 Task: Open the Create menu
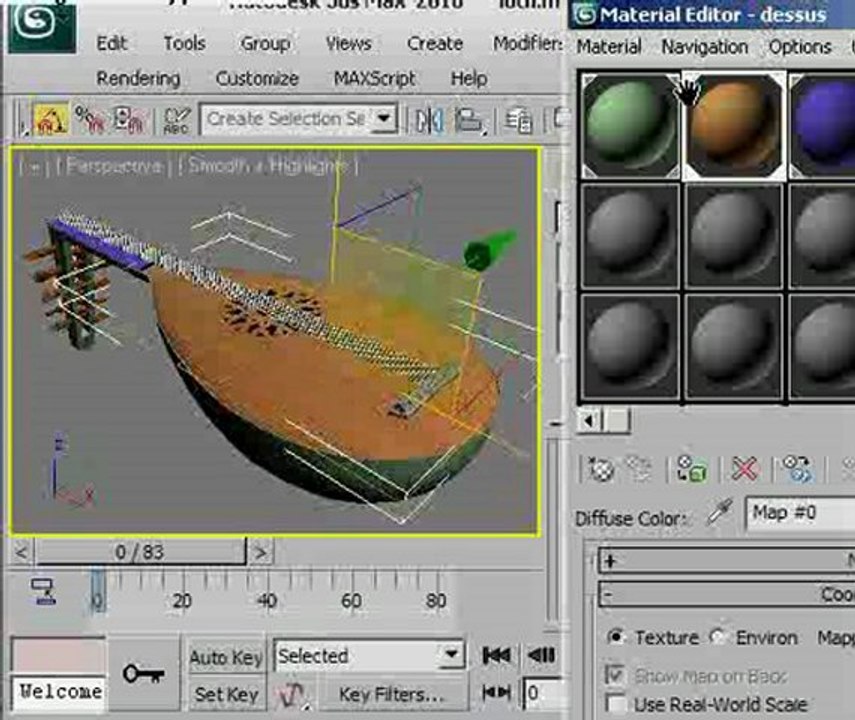435,43
